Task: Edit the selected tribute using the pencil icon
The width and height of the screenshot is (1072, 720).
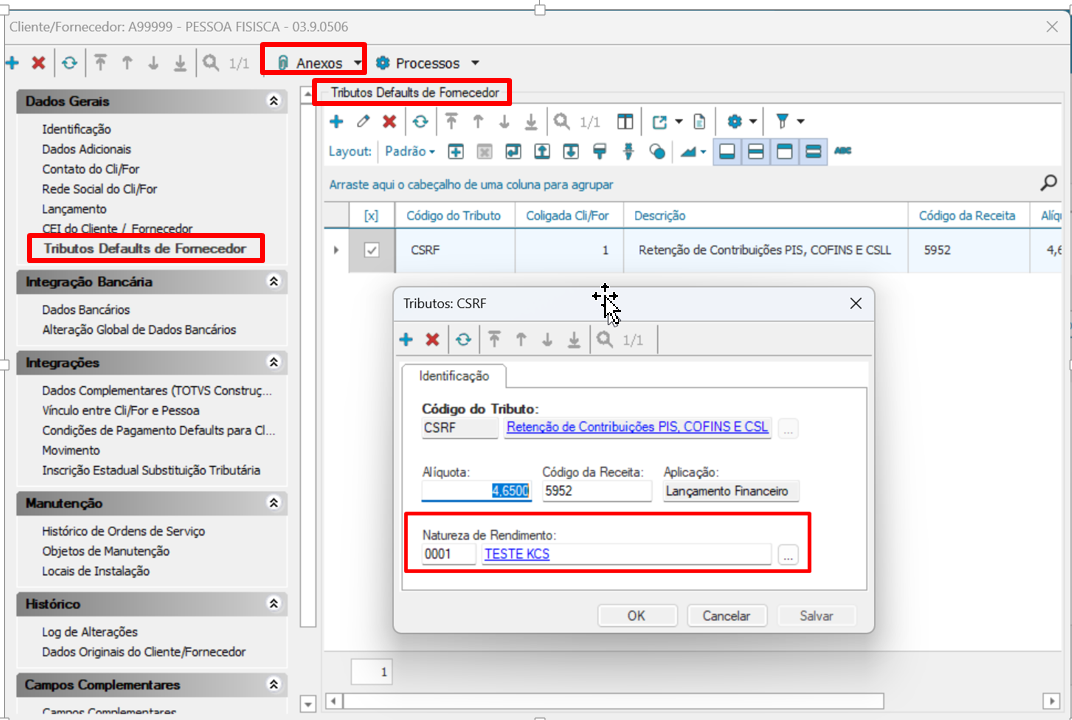Action: (363, 121)
